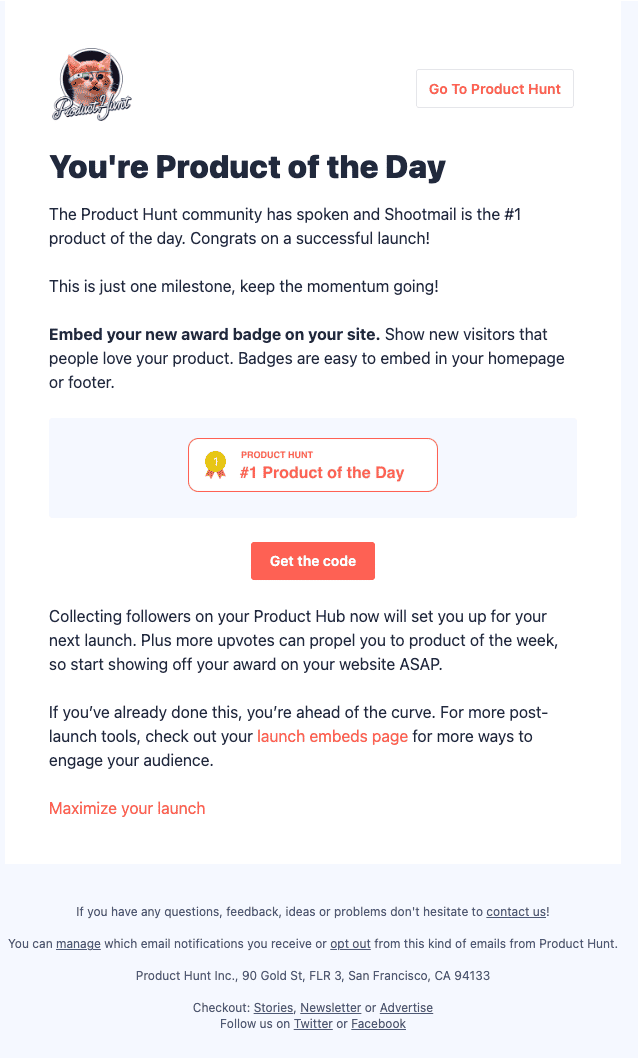Image resolution: width=638 pixels, height=1058 pixels.
Task: Open Product Hunt via Go To Product Hunt
Action: [494, 88]
